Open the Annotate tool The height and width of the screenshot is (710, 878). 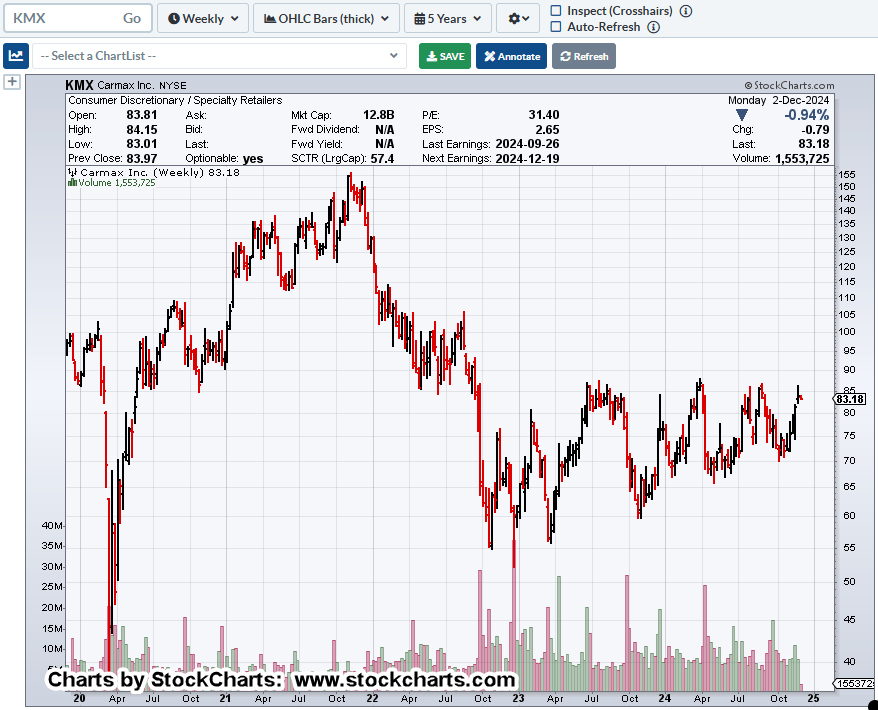tap(511, 56)
